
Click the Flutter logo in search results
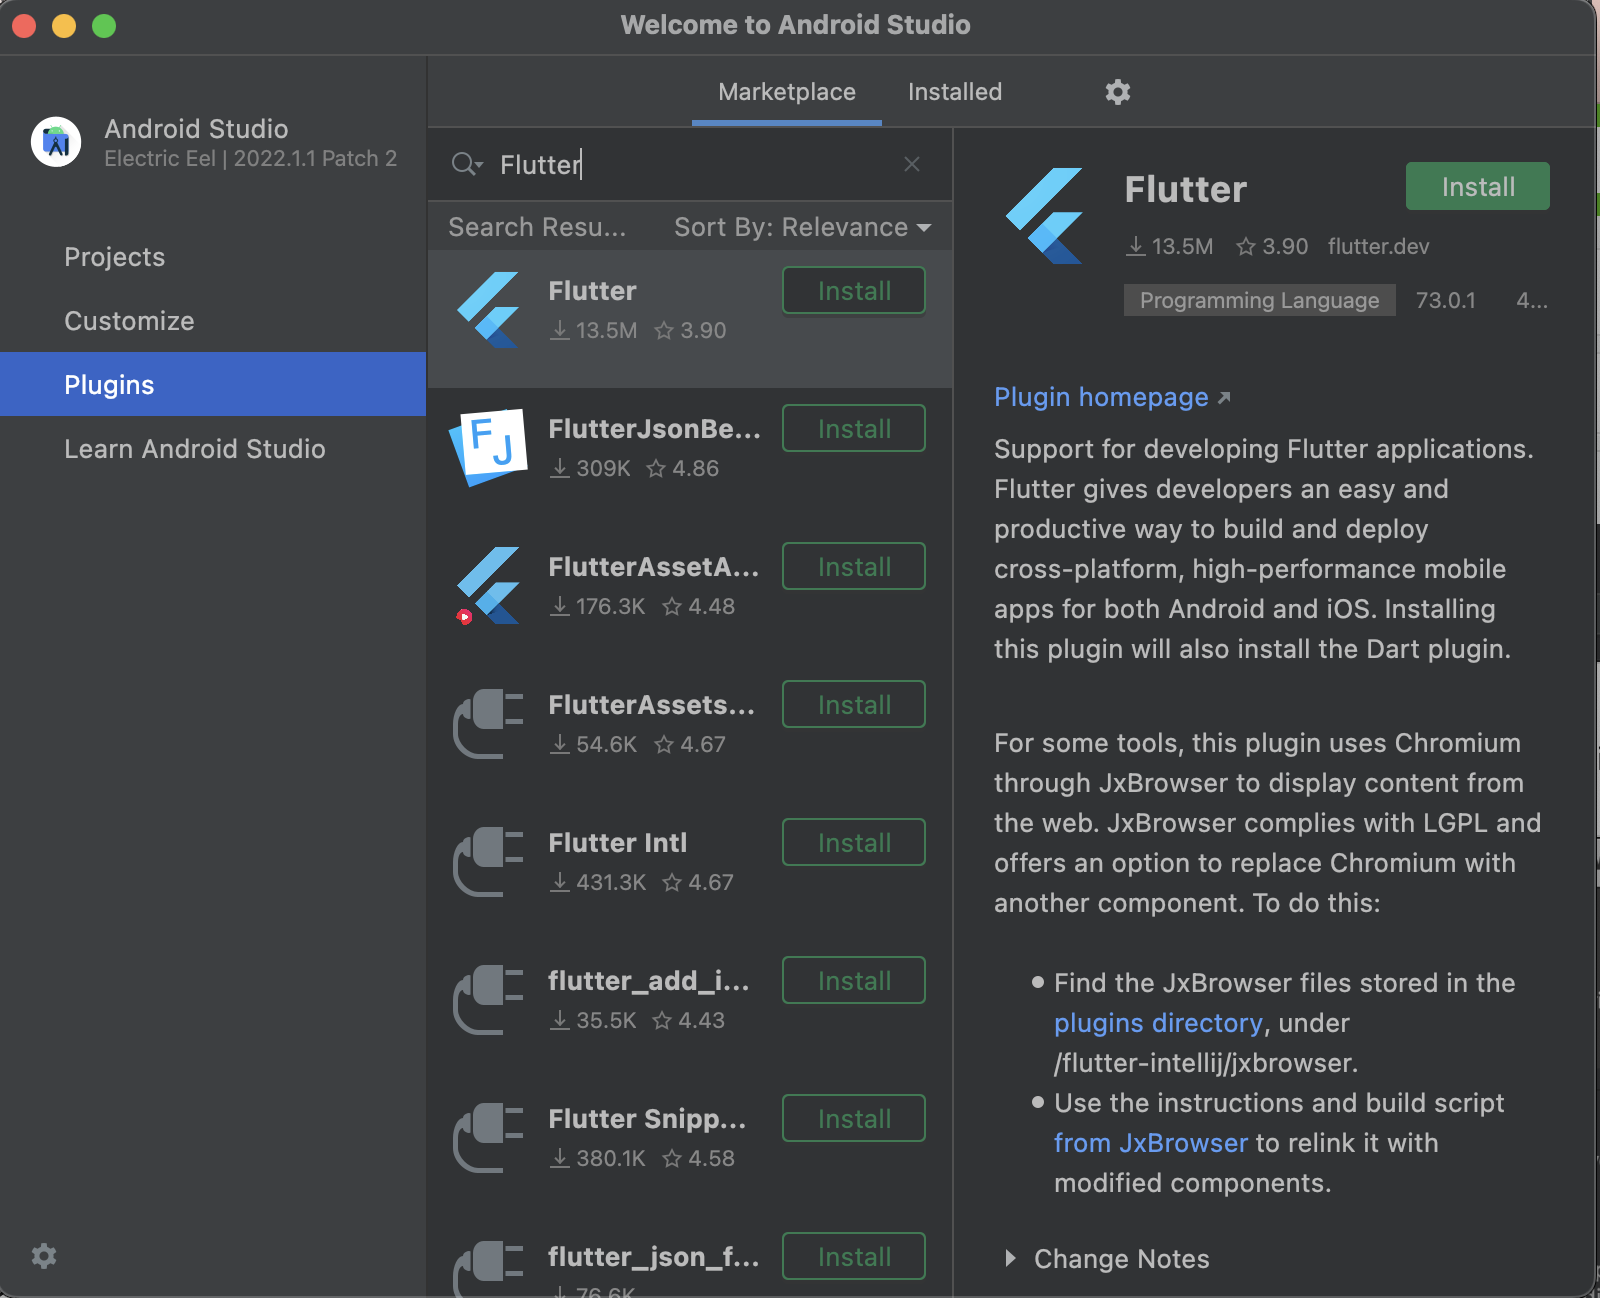tap(489, 310)
